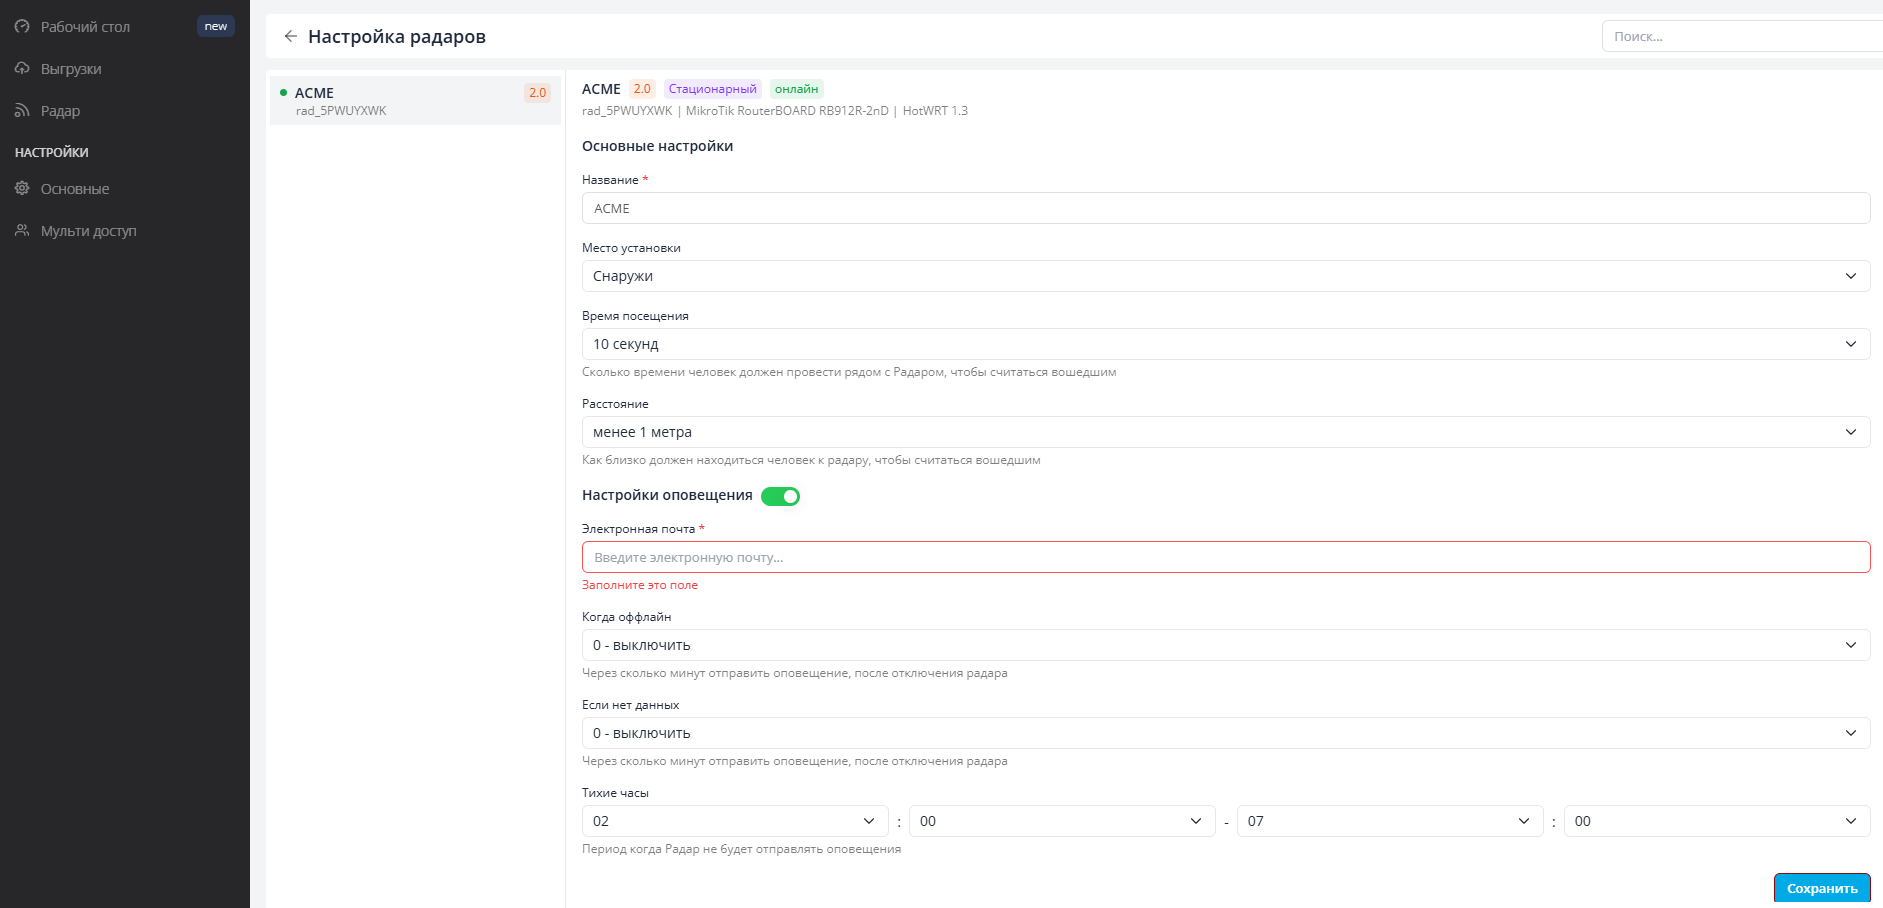The width and height of the screenshot is (1883, 908).
Task: Open quiet hours start hour dropdown 02
Action: click(x=735, y=821)
